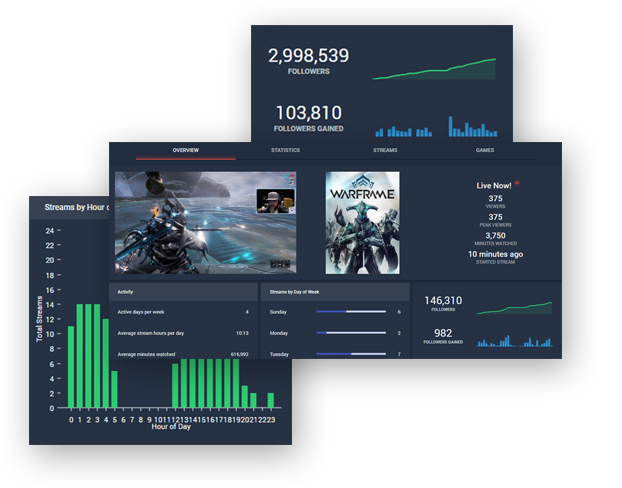Image resolution: width=622 pixels, height=488 pixels.
Task: Click '10 minutes ago' started stream text
Action: point(495,254)
